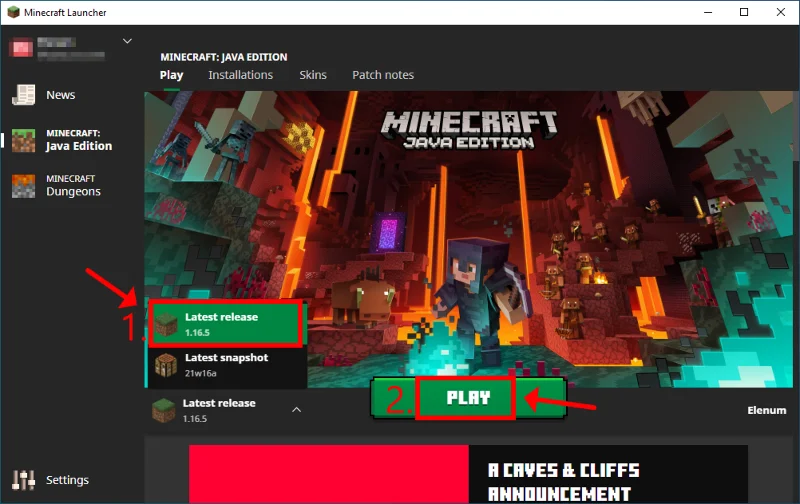The height and width of the screenshot is (504, 800).
Task: Click the Minecraft Launcher title bar icon
Action: [x=13, y=12]
